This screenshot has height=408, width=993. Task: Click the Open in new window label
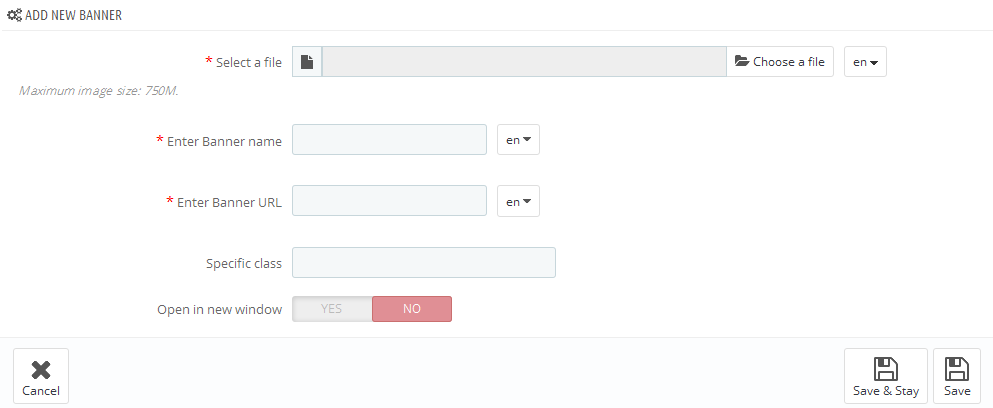click(x=219, y=310)
